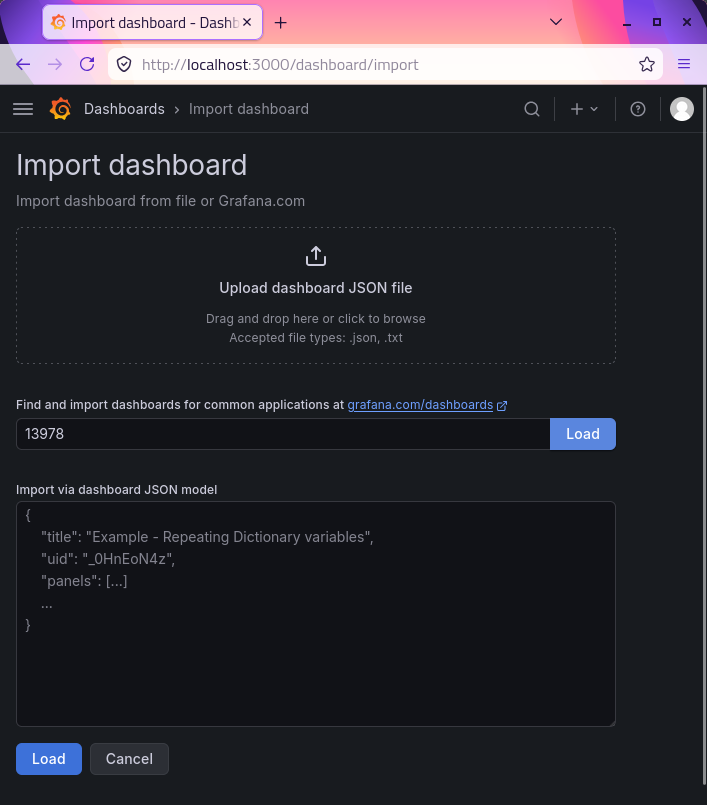This screenshot has width=707, height=805.
Task: Click the upload arrow icon
Action: click(x=316, y=256)
